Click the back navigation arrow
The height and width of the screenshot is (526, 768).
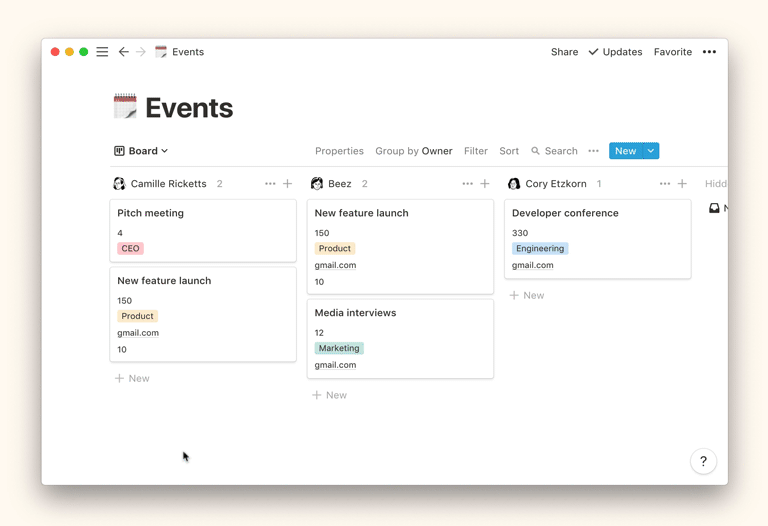(x=123, y=52)
